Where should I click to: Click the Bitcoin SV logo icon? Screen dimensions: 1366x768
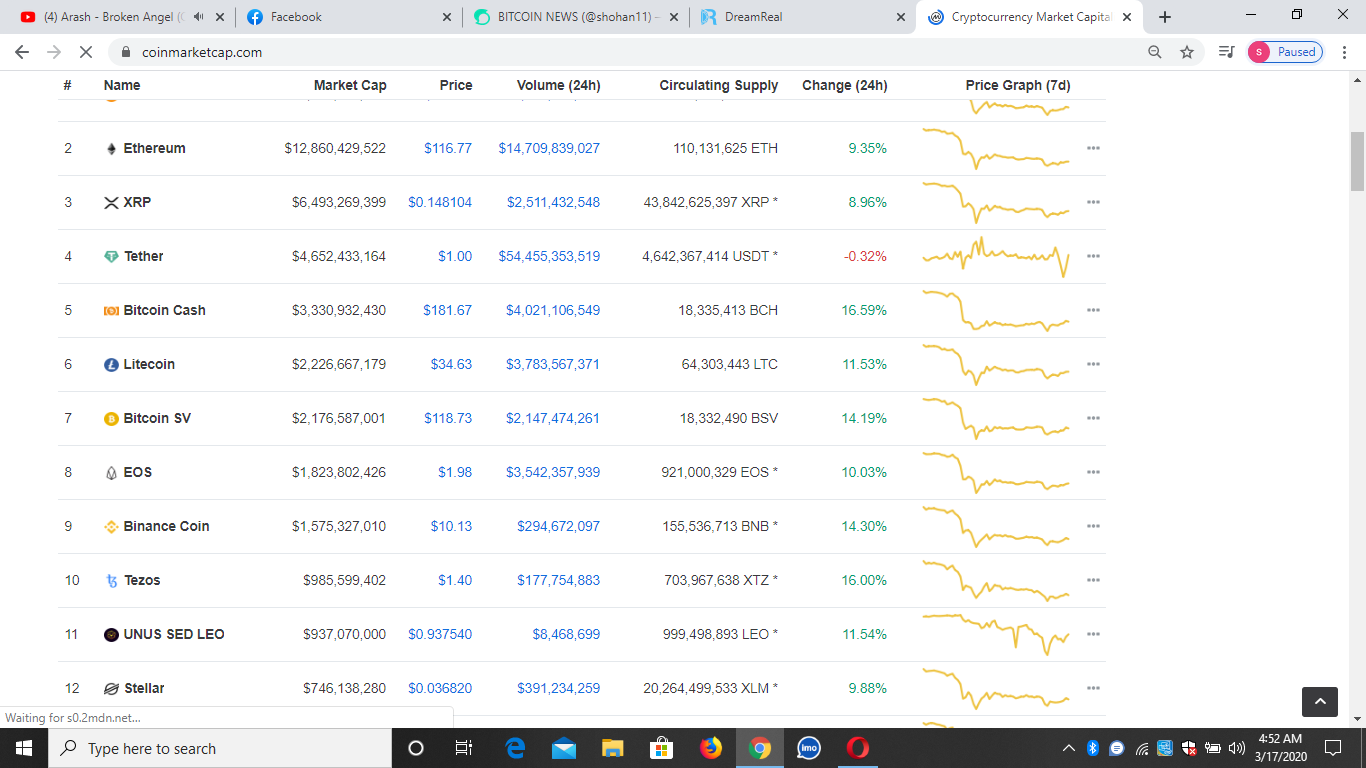click(111, 418)
